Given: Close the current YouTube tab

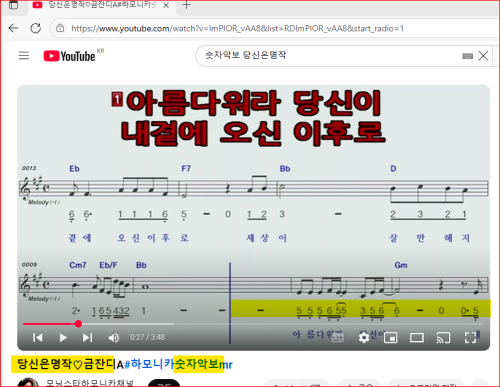Looking at the screenshot, I should coord(166,5).
